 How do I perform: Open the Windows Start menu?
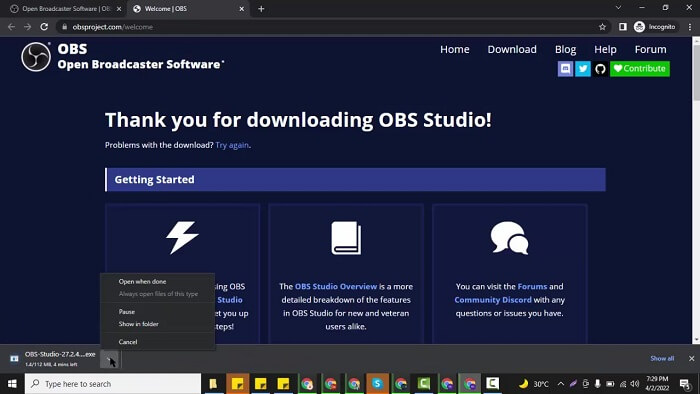[12, 384]
